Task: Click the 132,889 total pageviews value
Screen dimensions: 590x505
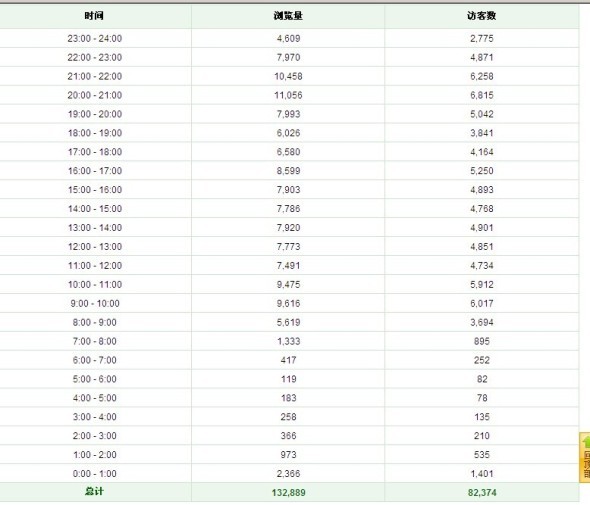Action: point(288,492)
